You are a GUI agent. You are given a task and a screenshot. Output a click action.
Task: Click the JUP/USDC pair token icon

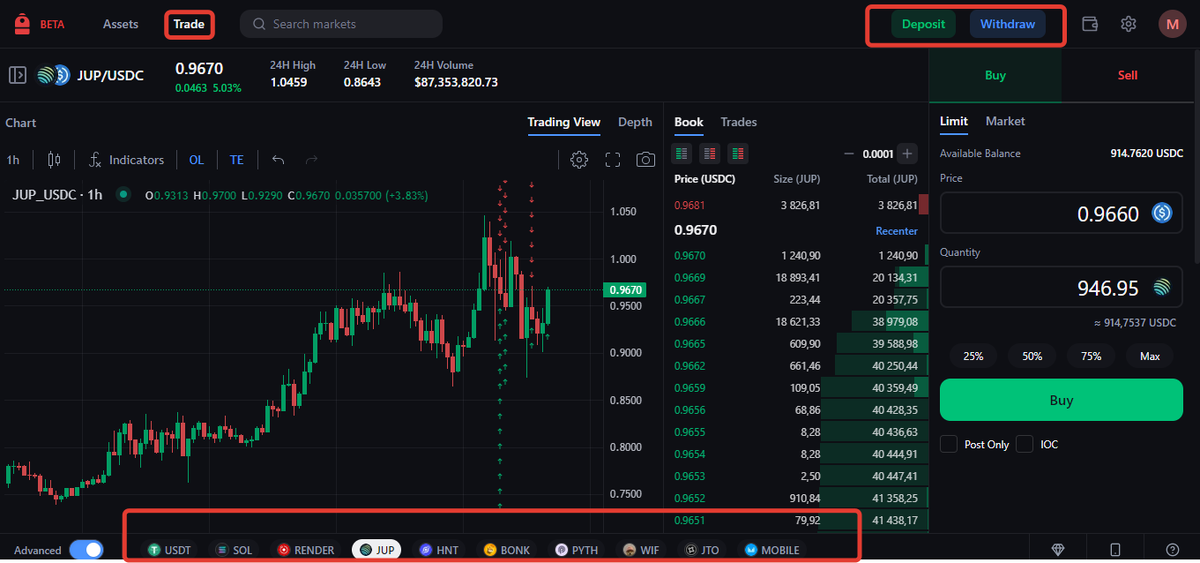[53, 75]
